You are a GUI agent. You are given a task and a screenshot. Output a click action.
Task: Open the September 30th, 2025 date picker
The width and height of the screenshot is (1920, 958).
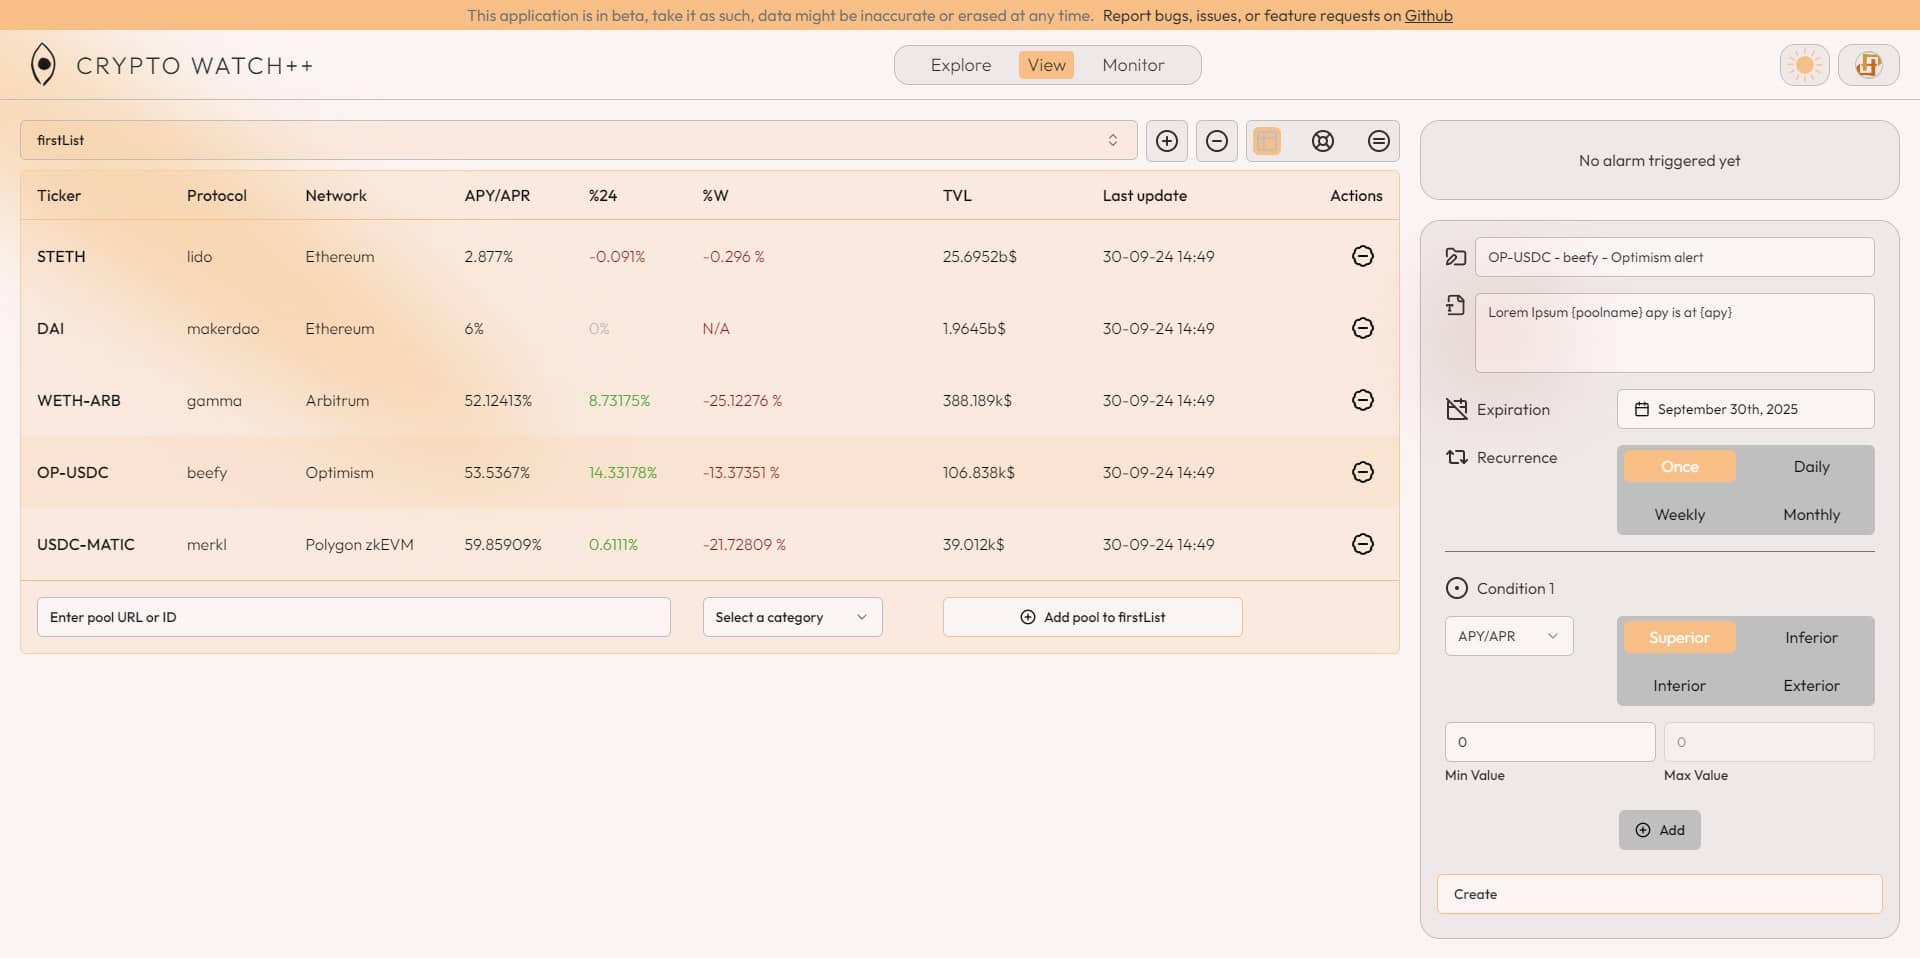pyautogui.click(x=1745, y=409)
